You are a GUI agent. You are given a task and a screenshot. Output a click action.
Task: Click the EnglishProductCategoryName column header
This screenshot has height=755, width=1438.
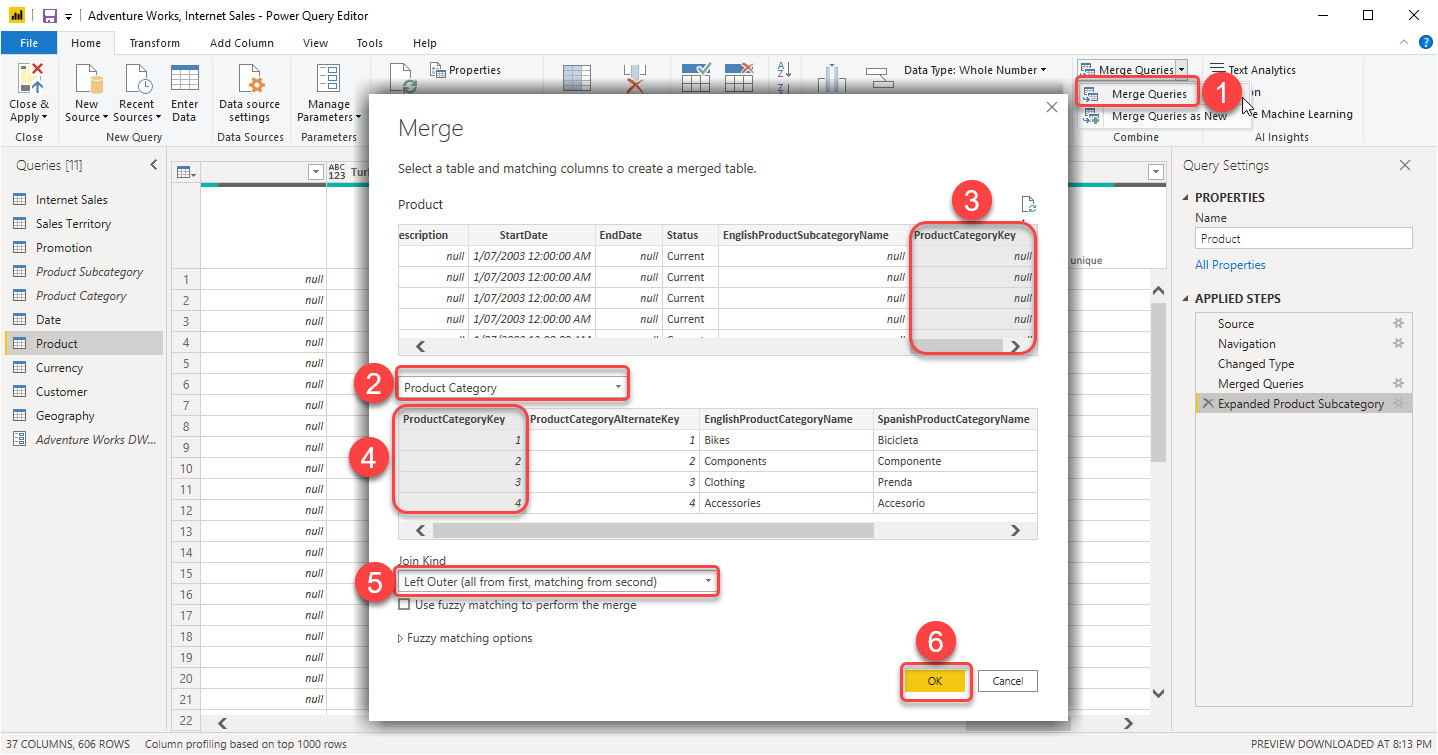(785, 419)
